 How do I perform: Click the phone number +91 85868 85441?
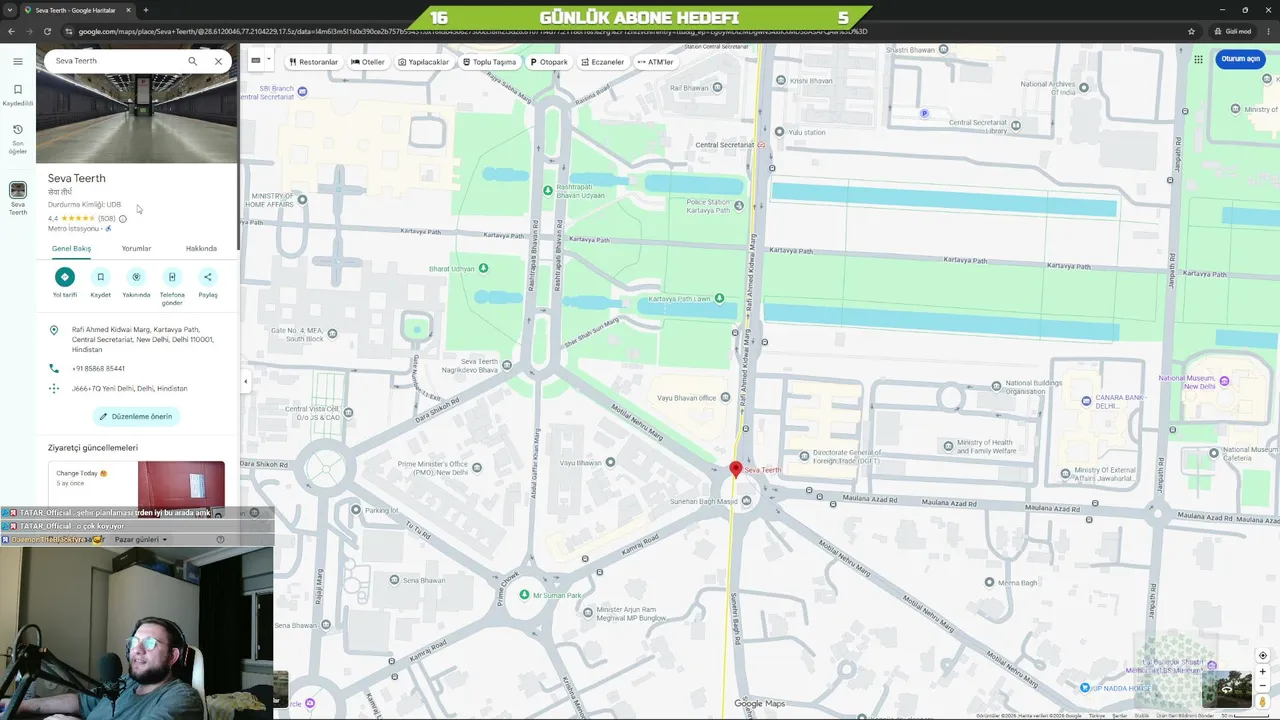[98, 369]
